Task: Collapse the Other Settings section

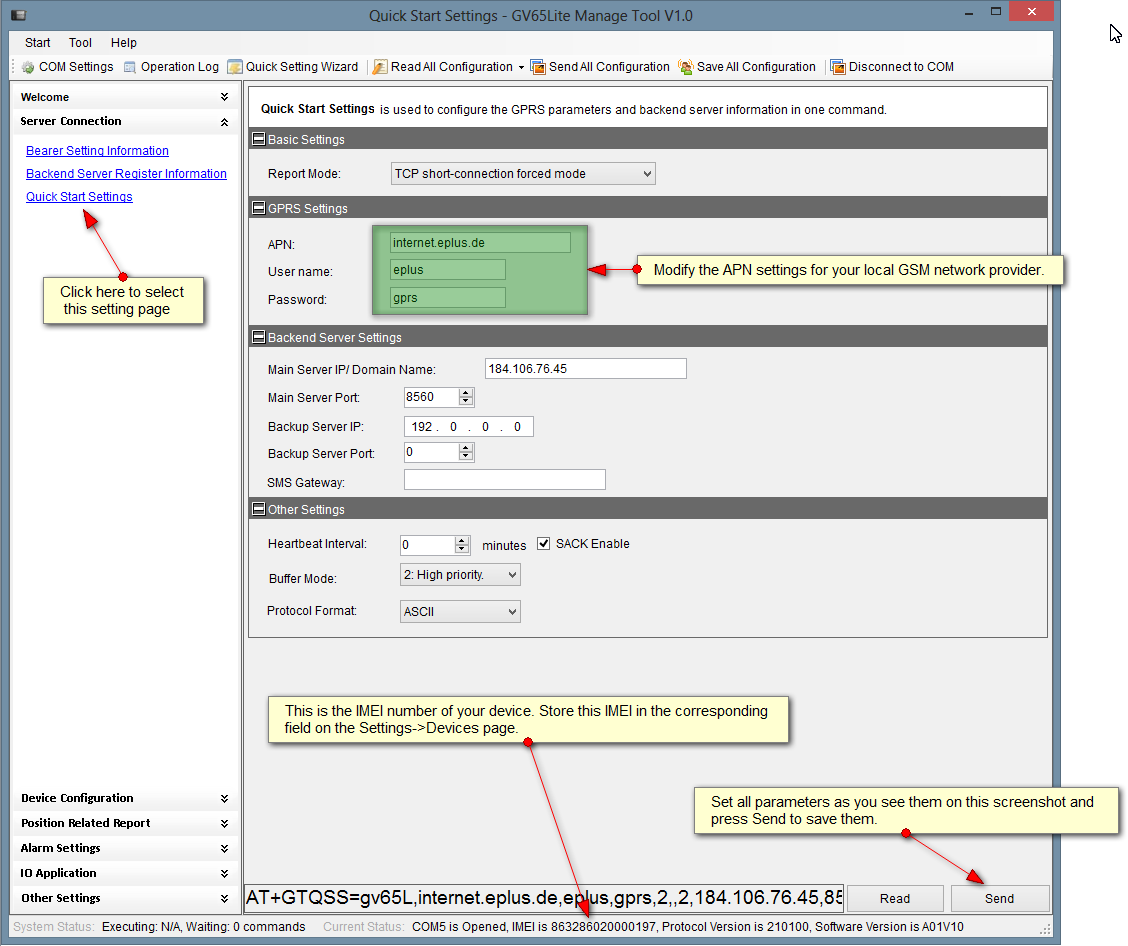Action: coord(259,509)
